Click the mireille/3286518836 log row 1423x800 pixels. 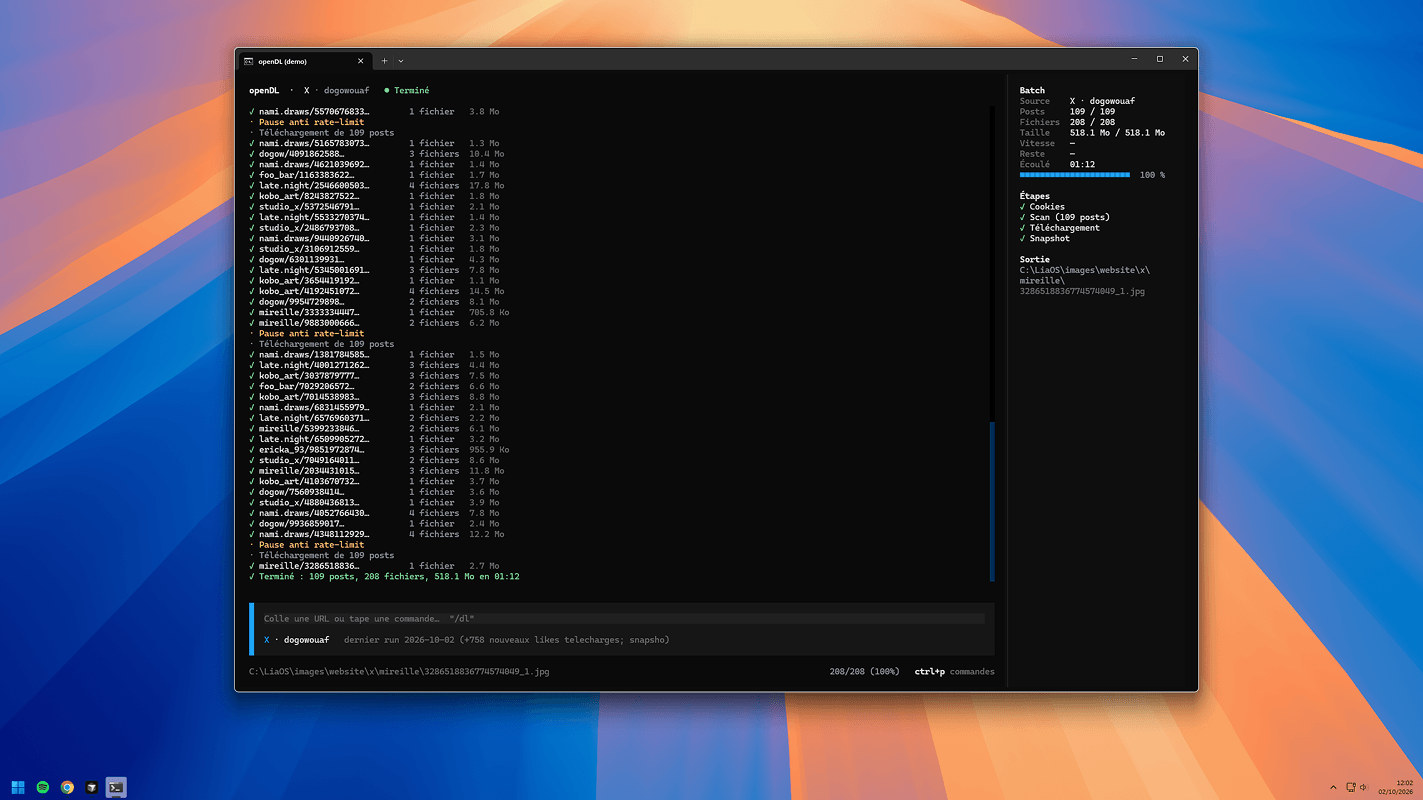tap(374, 566)
